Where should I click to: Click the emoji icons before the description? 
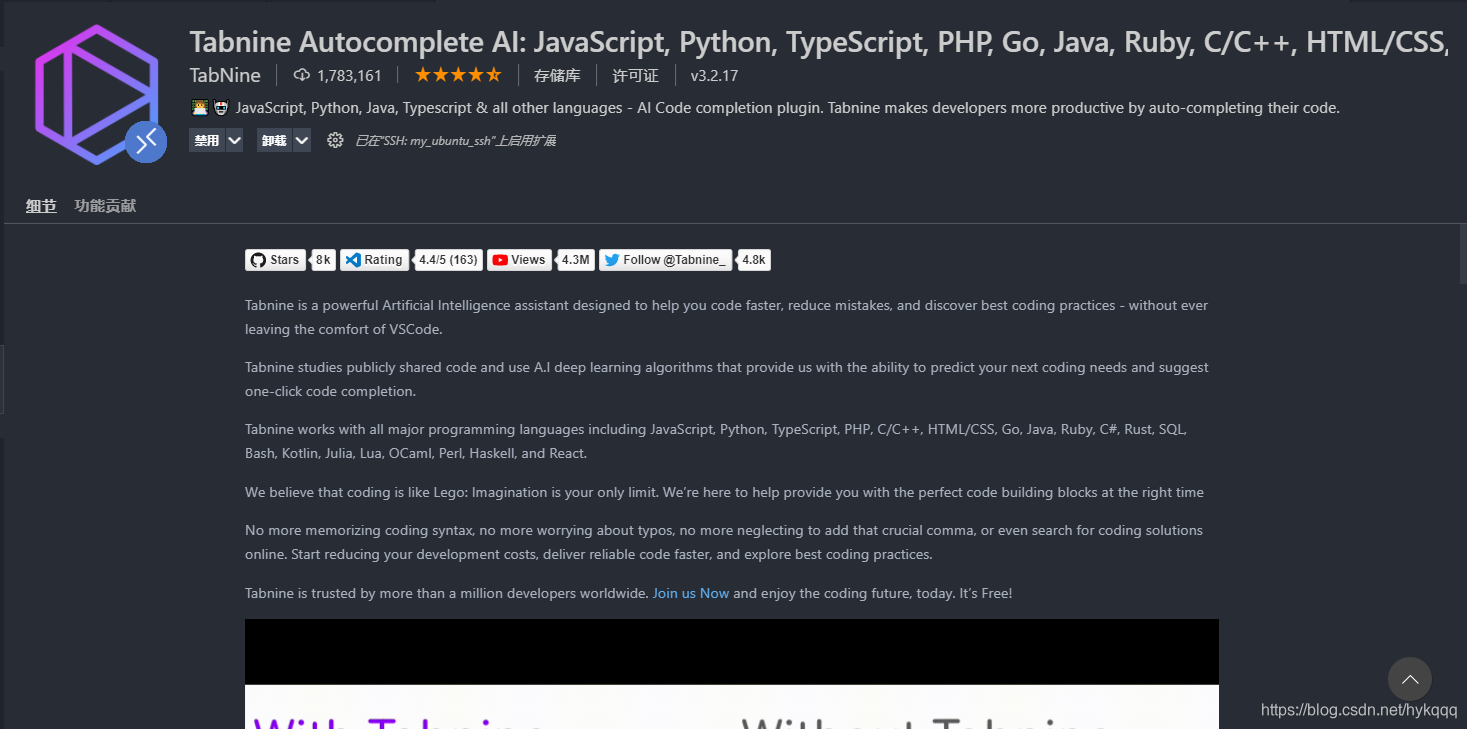(x=210, y=108)
